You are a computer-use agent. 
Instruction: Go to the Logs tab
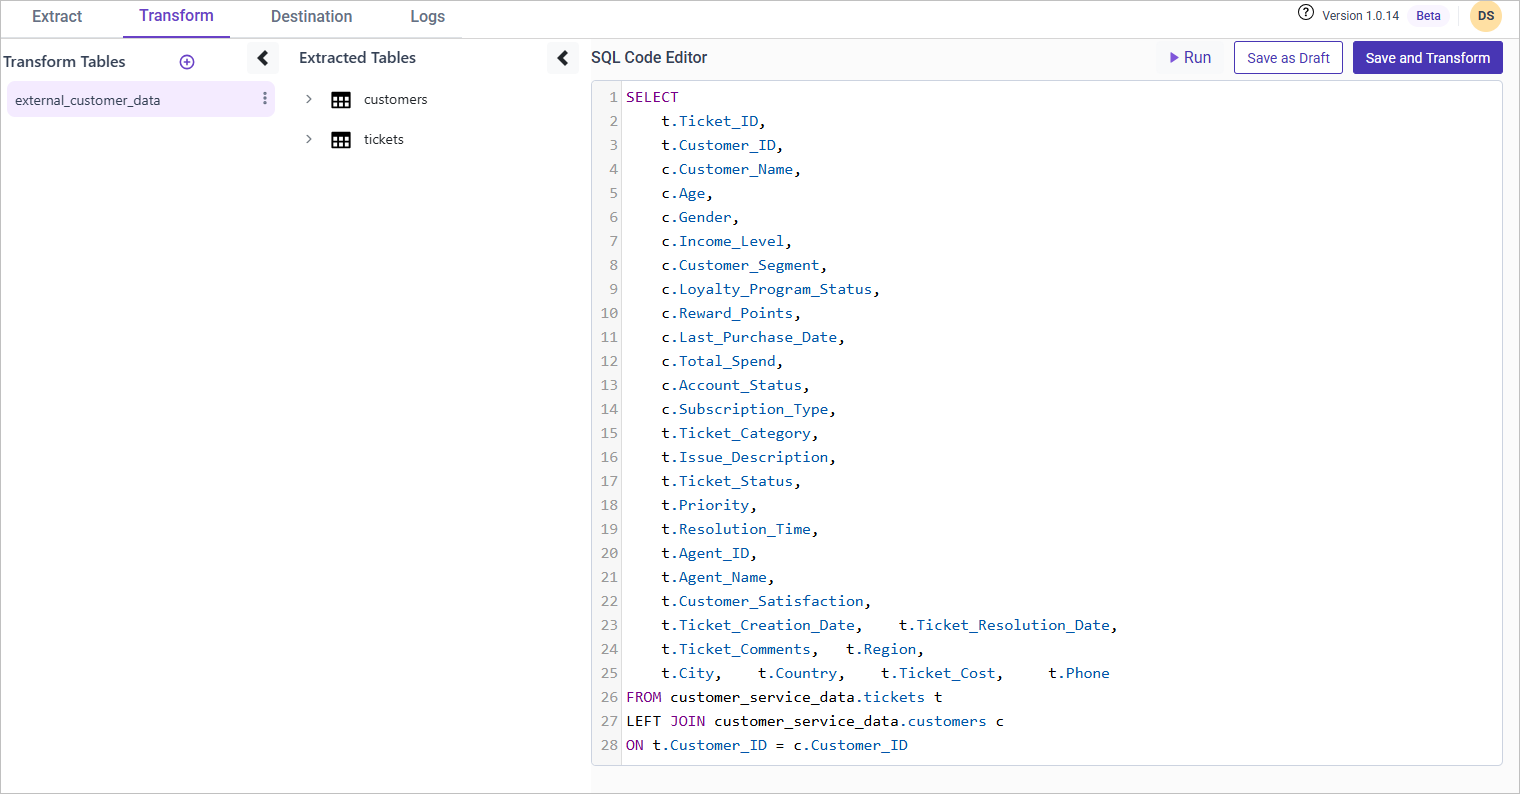pos(427,17)
